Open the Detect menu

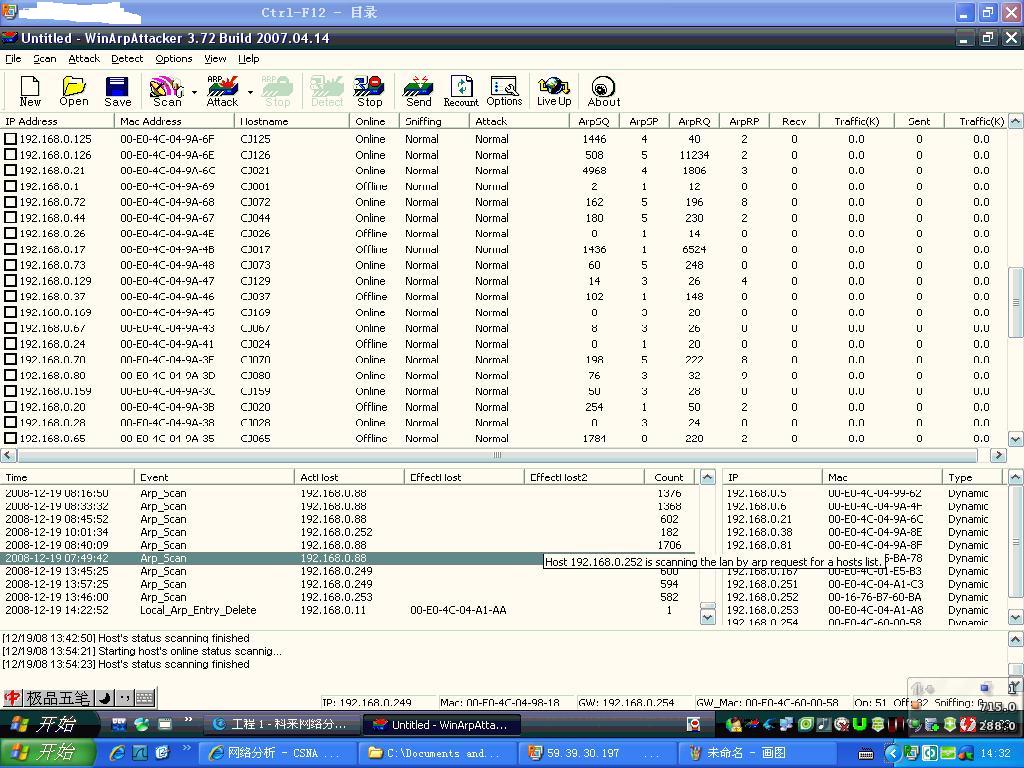[x=127, y=59]
